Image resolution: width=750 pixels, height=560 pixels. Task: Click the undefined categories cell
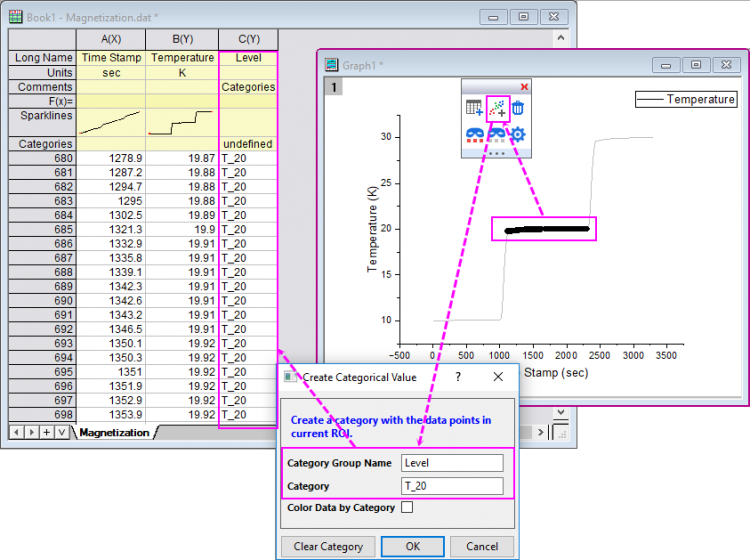pos(248,144)
